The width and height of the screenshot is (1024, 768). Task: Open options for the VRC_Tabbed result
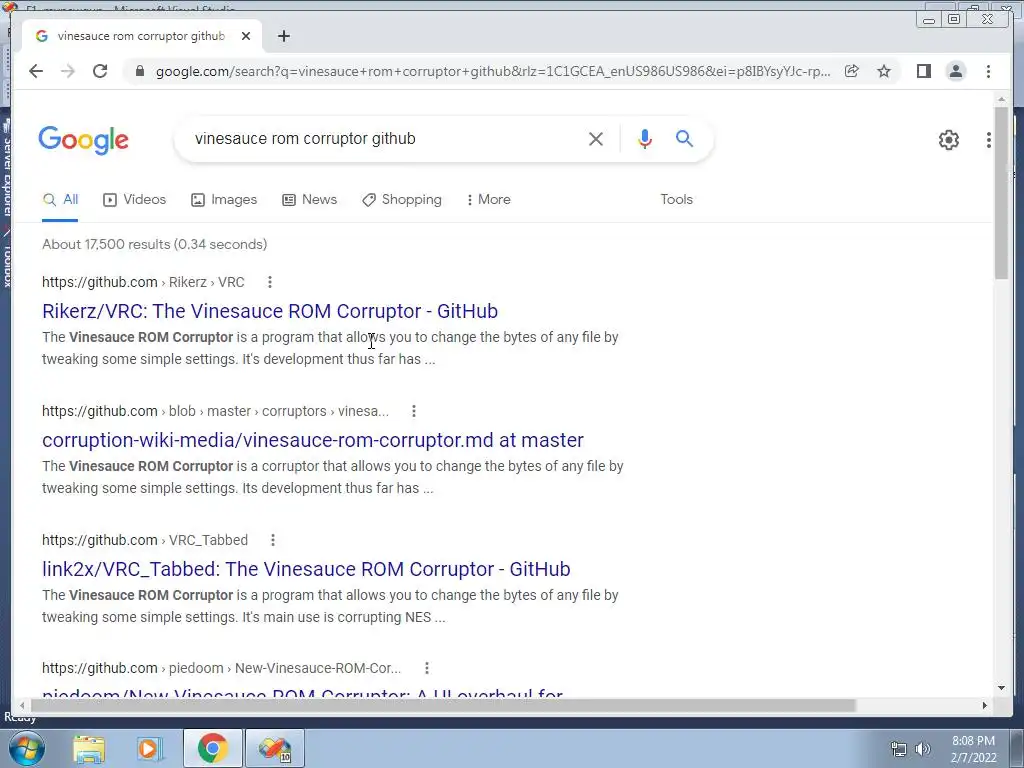click(273, 540)
